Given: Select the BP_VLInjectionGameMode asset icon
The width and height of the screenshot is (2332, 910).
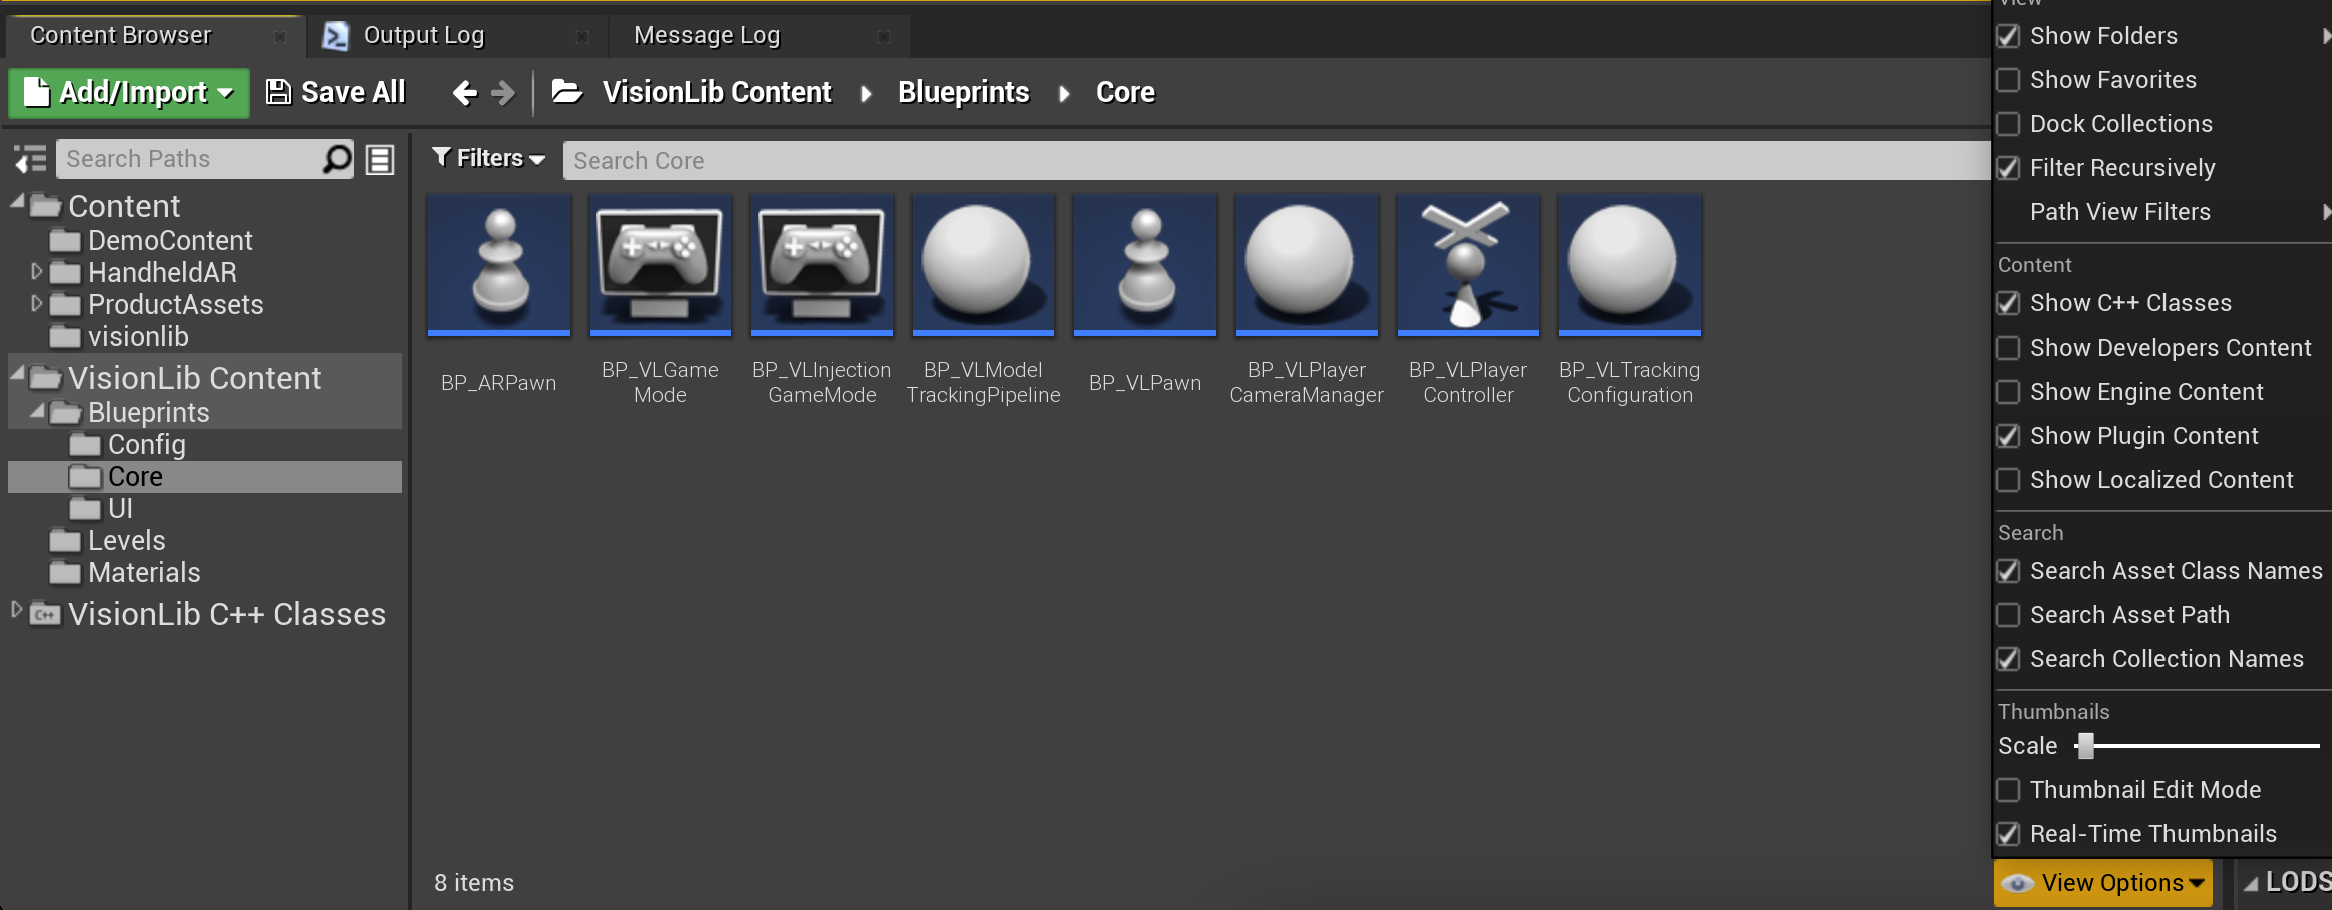Looking at the screenshot, I should (x=822, y=264).
